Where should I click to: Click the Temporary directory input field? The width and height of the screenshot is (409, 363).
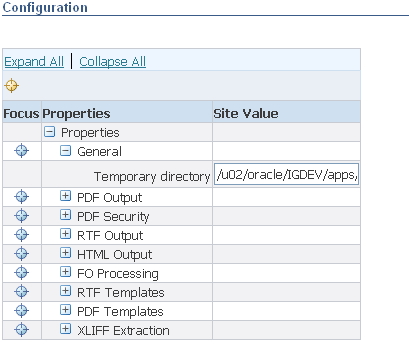pos(286,174)
